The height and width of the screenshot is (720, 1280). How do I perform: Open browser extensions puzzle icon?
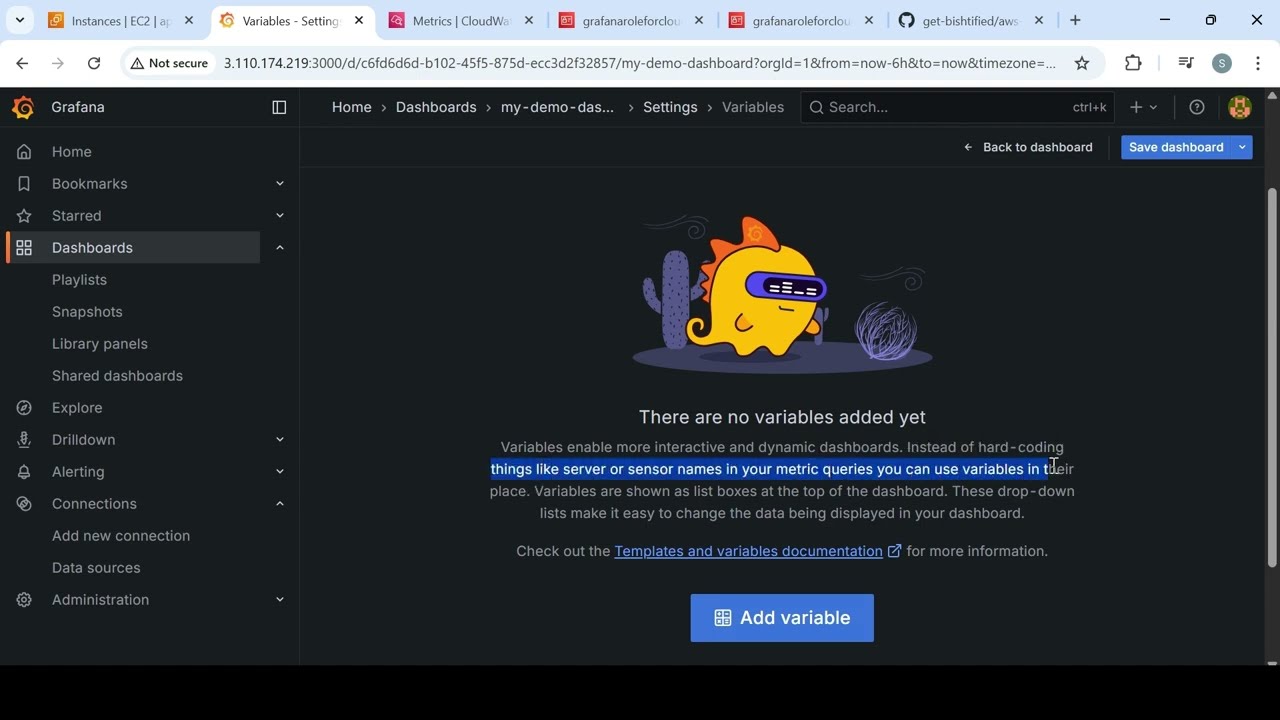[x=1133, y=63]
